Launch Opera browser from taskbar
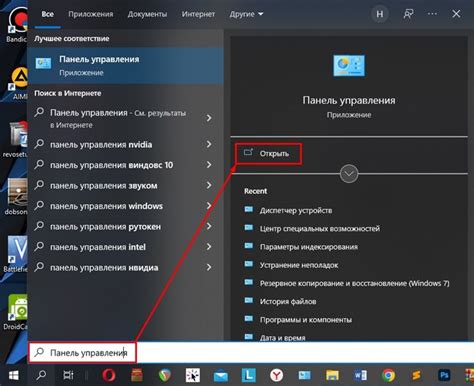Viewport: 474px width, 386px height. coord(109,375)
